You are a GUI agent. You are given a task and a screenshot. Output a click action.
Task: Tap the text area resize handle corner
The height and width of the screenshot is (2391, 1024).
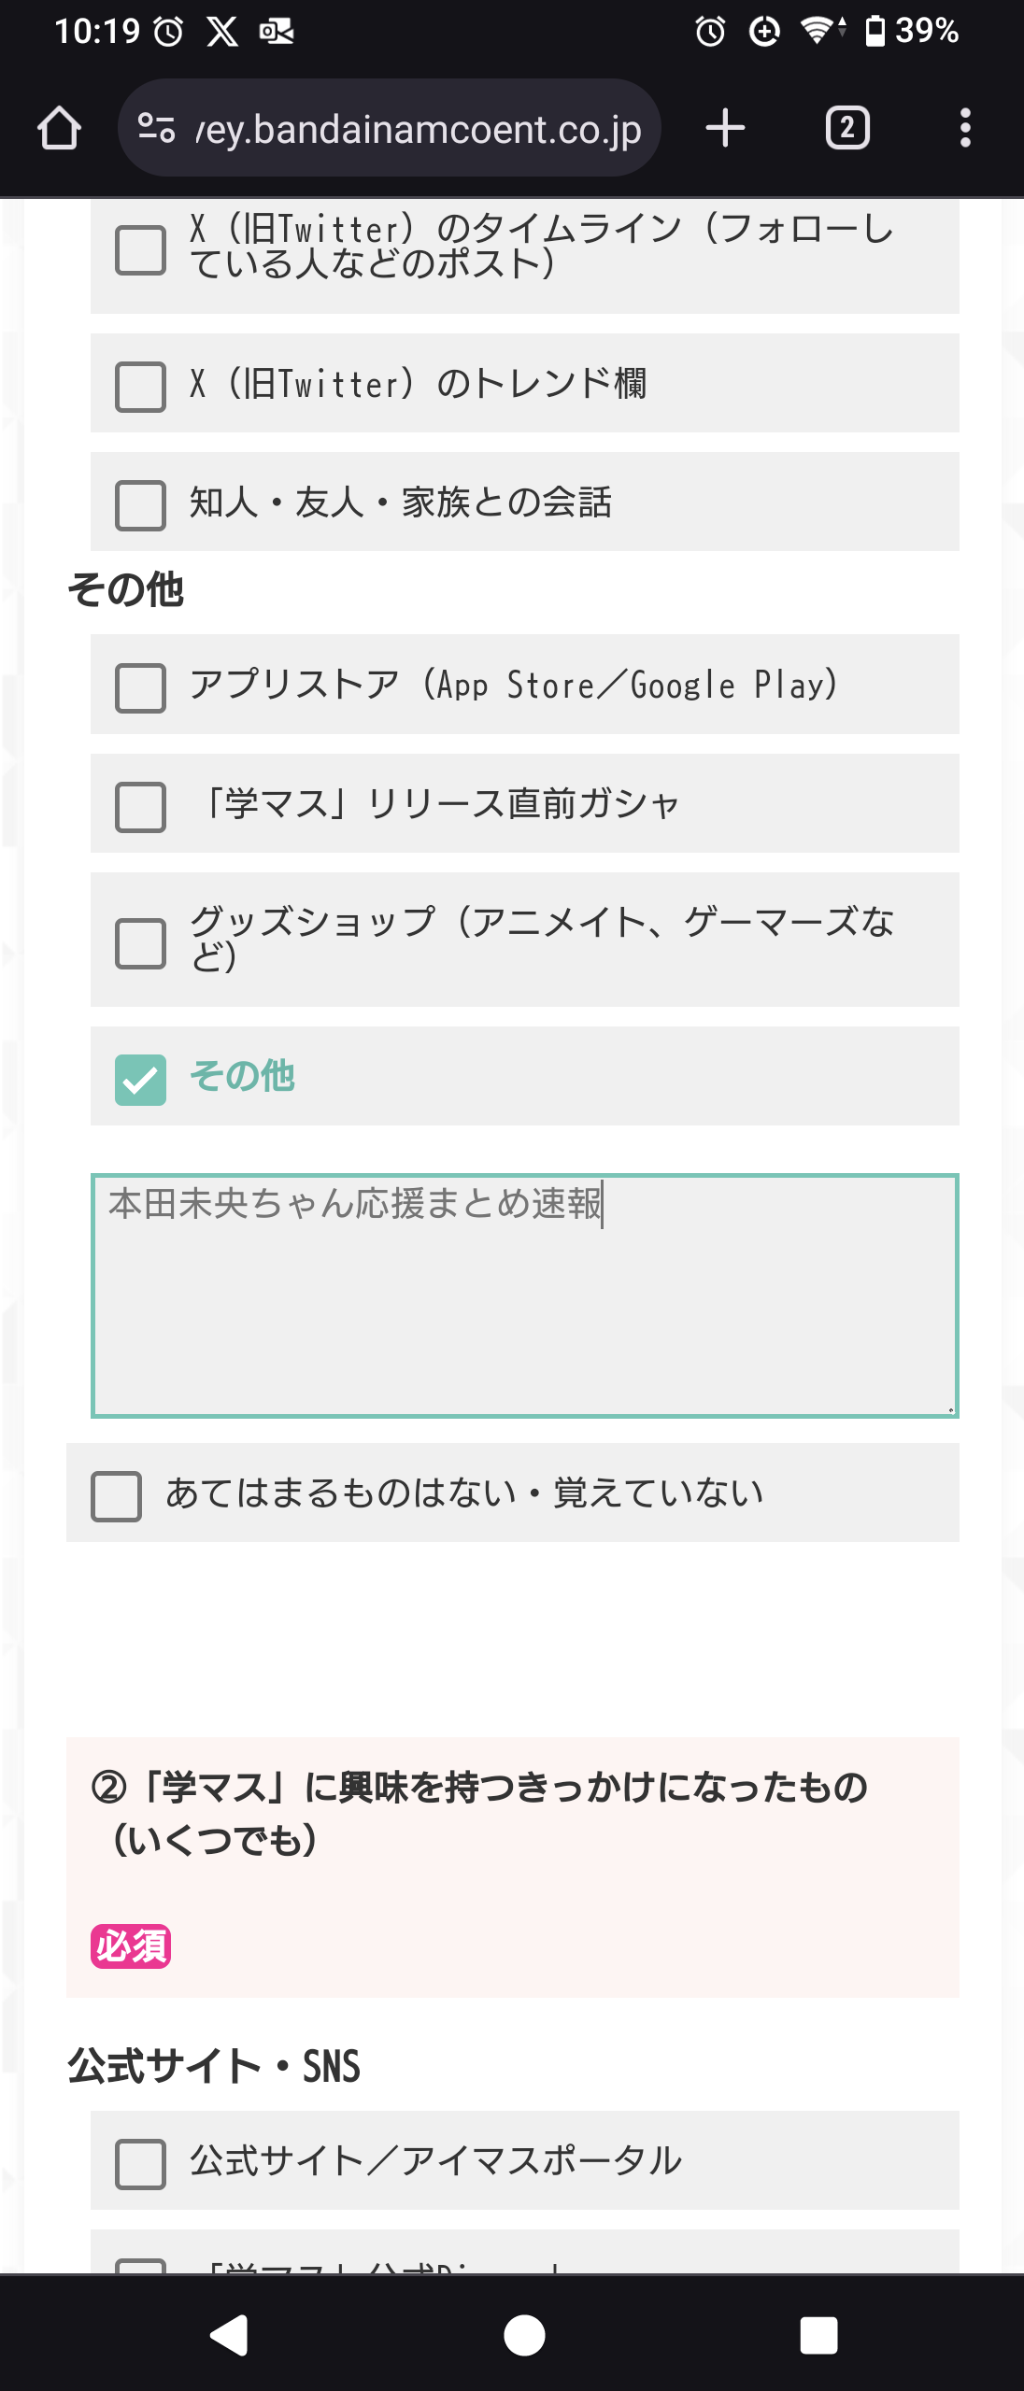[950, 1409]
